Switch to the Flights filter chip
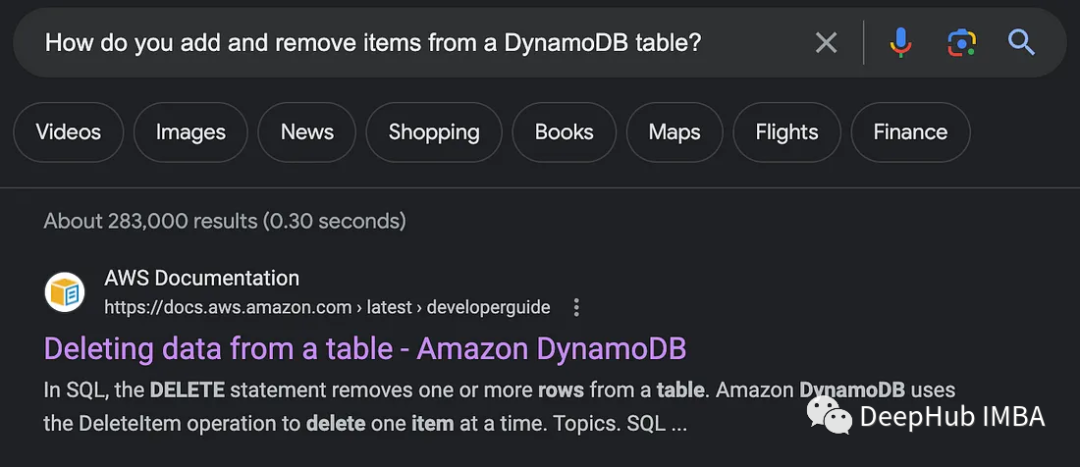 pyautogui.click(x=787, y=132)
